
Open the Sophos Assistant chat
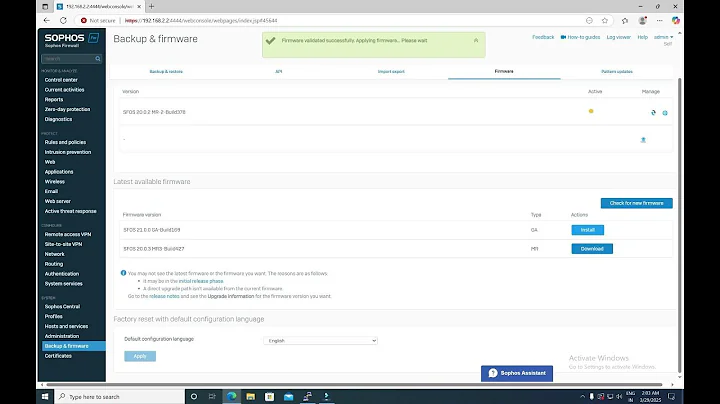tap(517, 373)
